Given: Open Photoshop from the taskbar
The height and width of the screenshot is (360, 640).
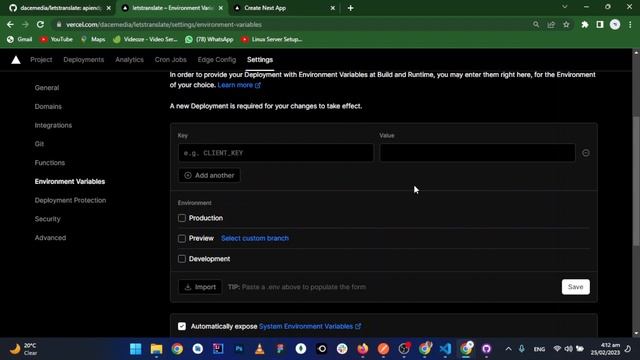Looking at the screenshot, I should [x=239, y=349].
